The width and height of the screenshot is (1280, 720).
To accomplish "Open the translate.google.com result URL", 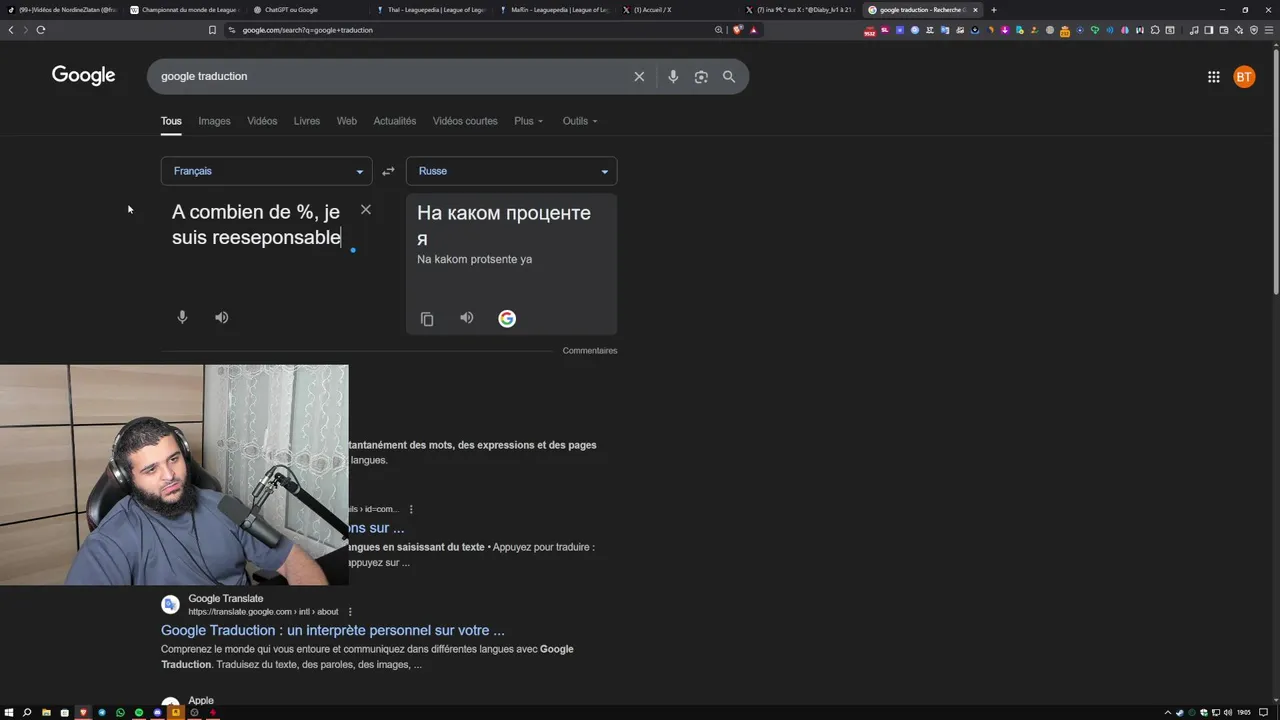I will click(263, 612).
